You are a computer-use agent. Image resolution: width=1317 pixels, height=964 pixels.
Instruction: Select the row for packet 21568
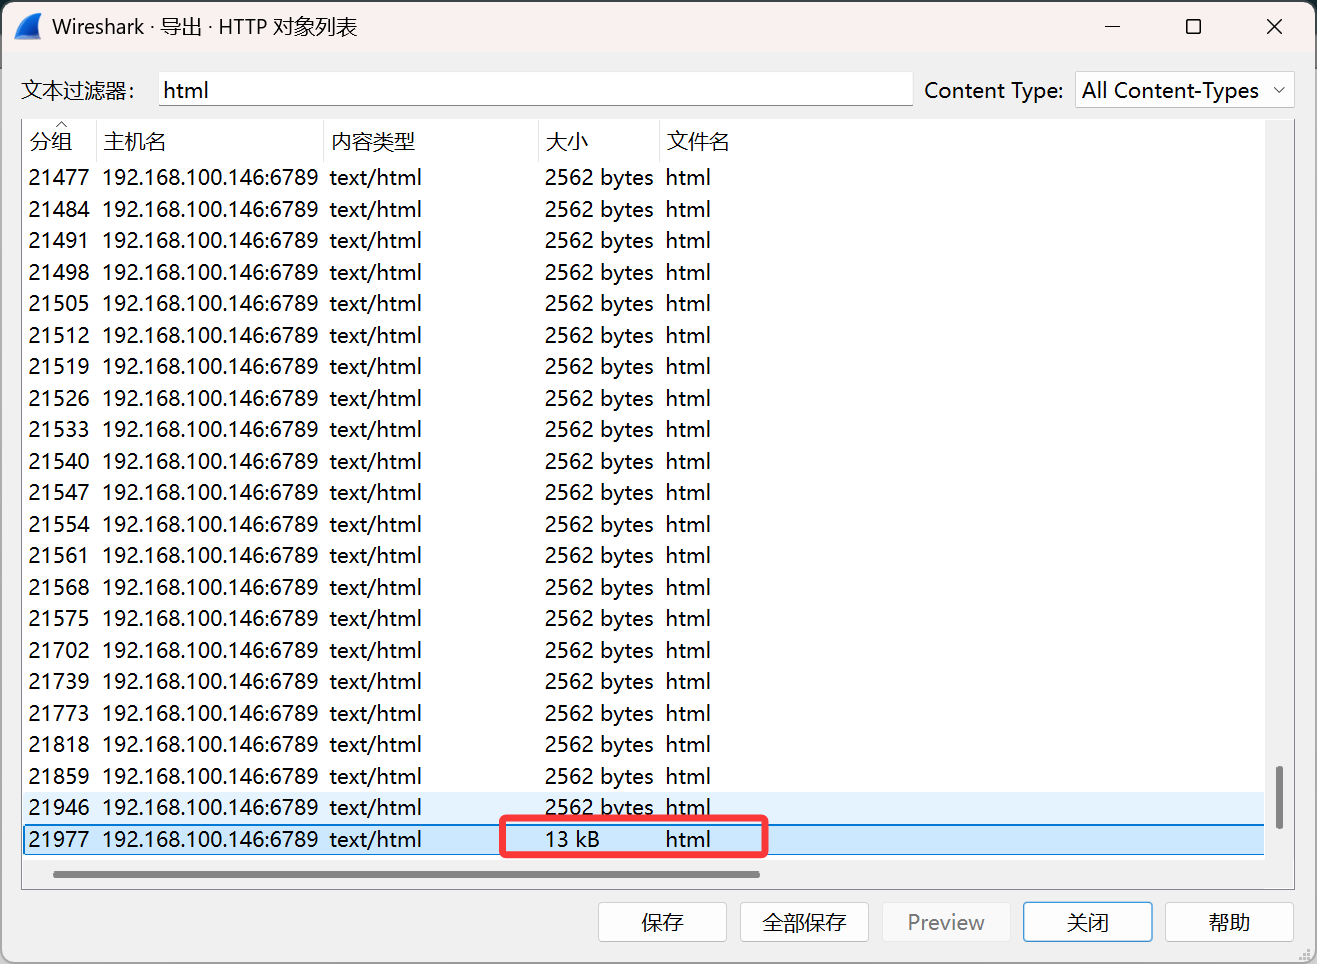coord(643,587)
